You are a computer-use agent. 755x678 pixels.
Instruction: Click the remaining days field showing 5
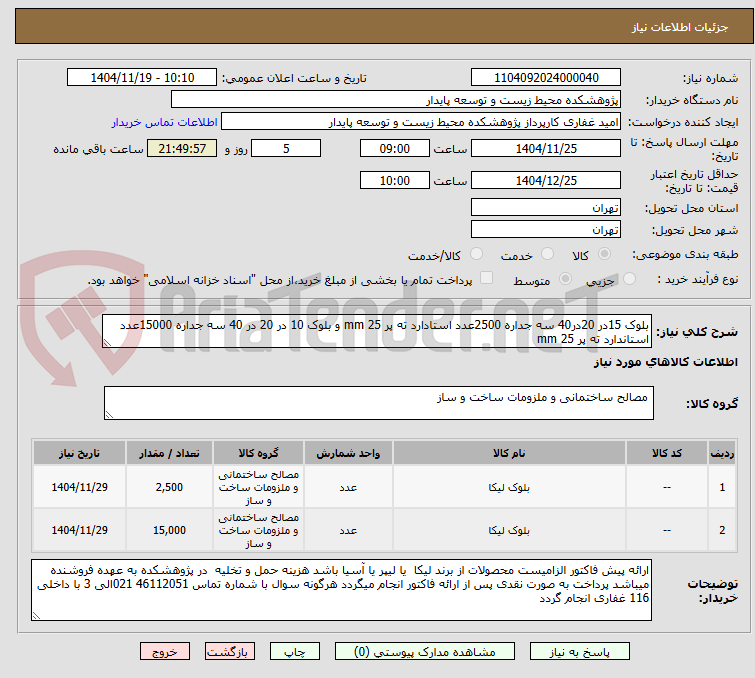point(286,148)
